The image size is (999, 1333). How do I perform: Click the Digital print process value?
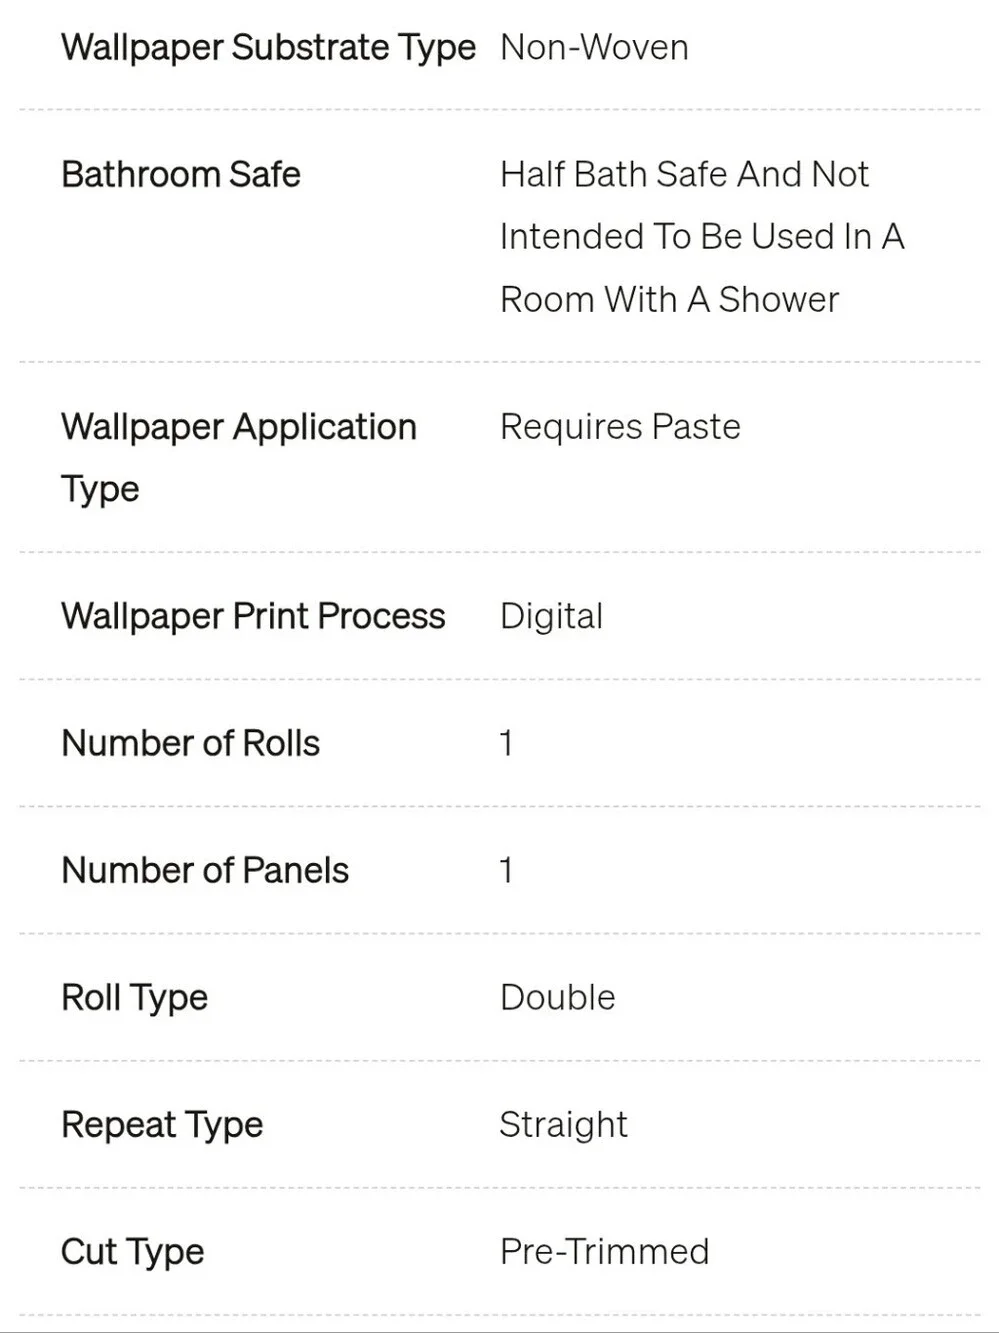pyautogui.click(x=551, y=617)
